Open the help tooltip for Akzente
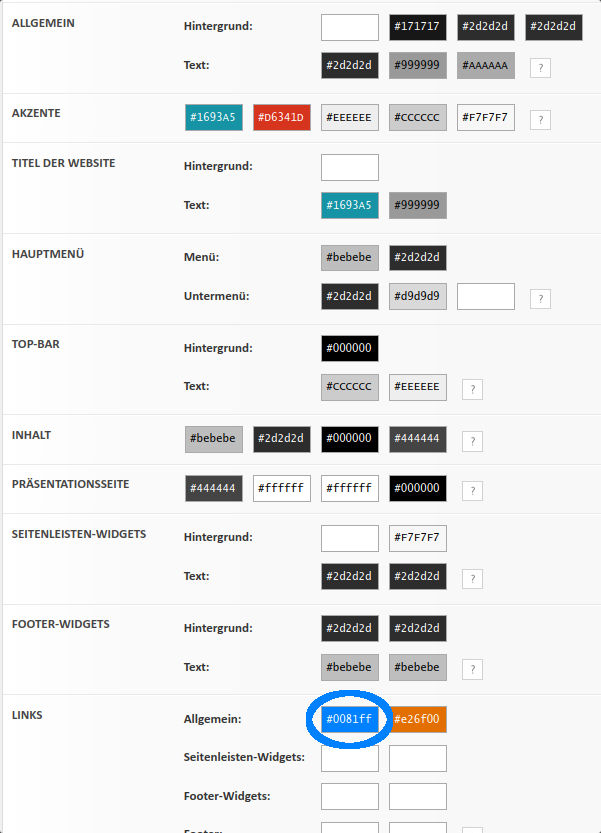 point(540,119)
